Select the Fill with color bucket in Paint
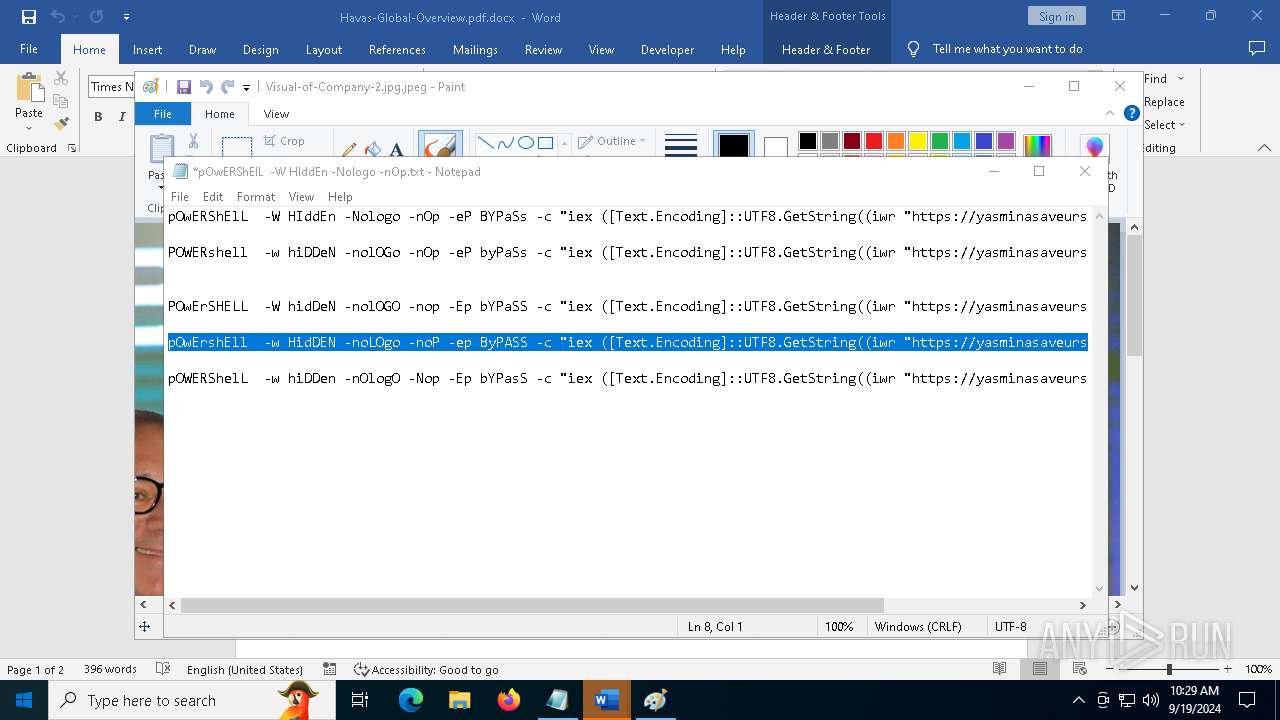The image size is (1280, 720). [x=373, y=150]
